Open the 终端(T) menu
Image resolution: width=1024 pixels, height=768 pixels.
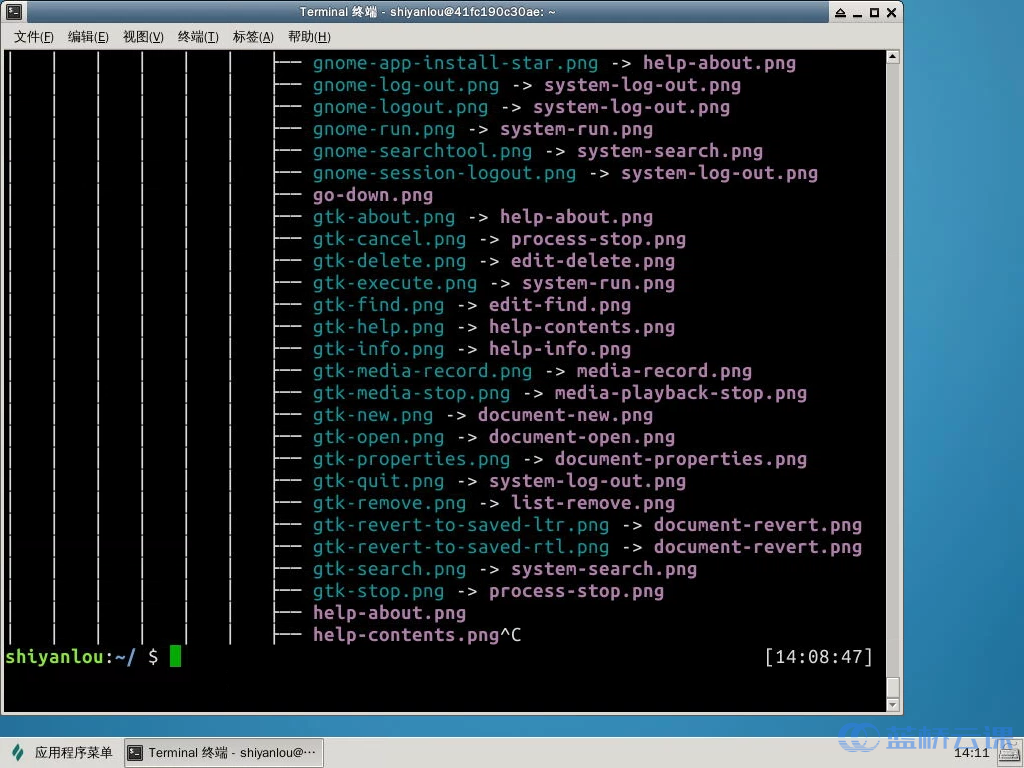[x=198, y=37]
